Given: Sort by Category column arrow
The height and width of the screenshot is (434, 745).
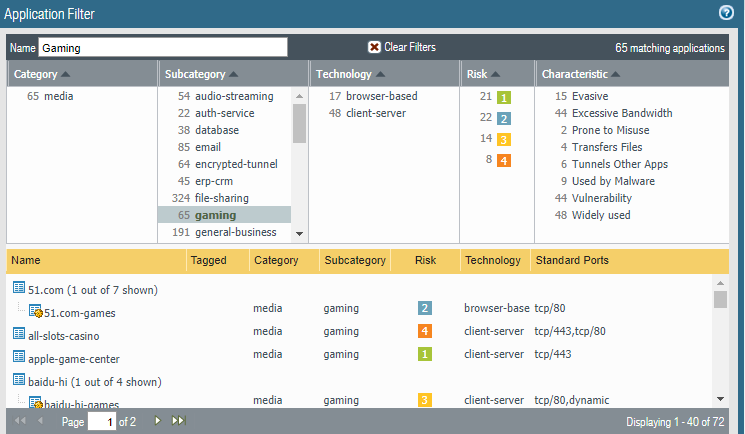Looking at the screenshot, I should point(66,74).
